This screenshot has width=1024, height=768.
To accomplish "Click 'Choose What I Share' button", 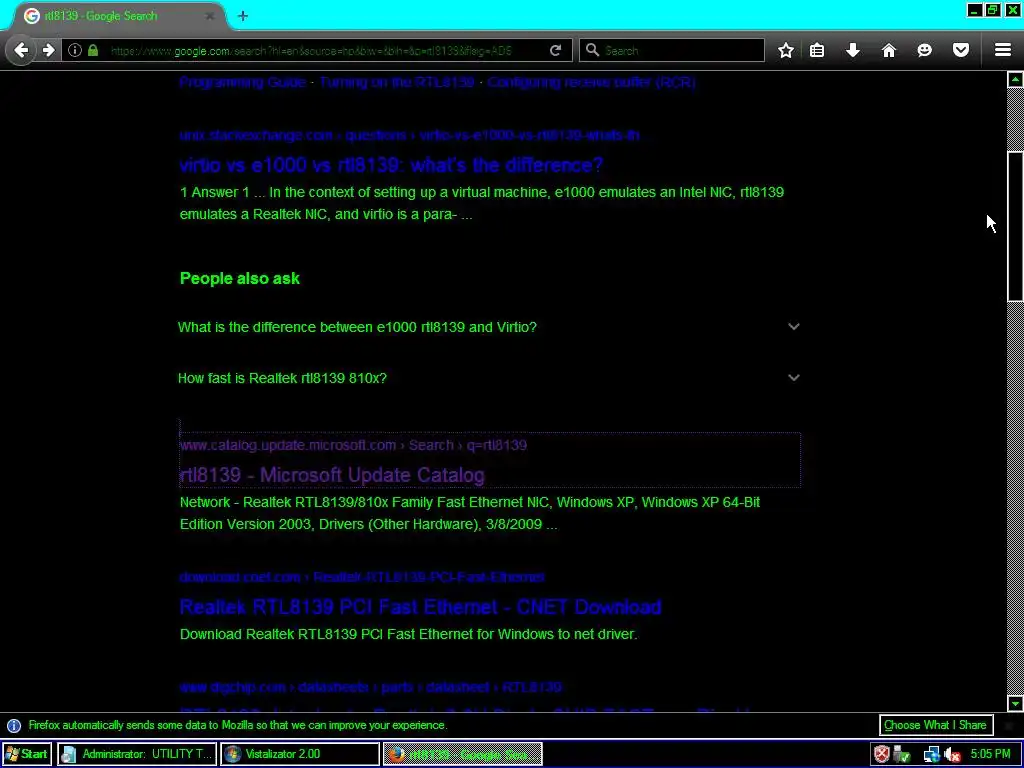I will (935, 725).
